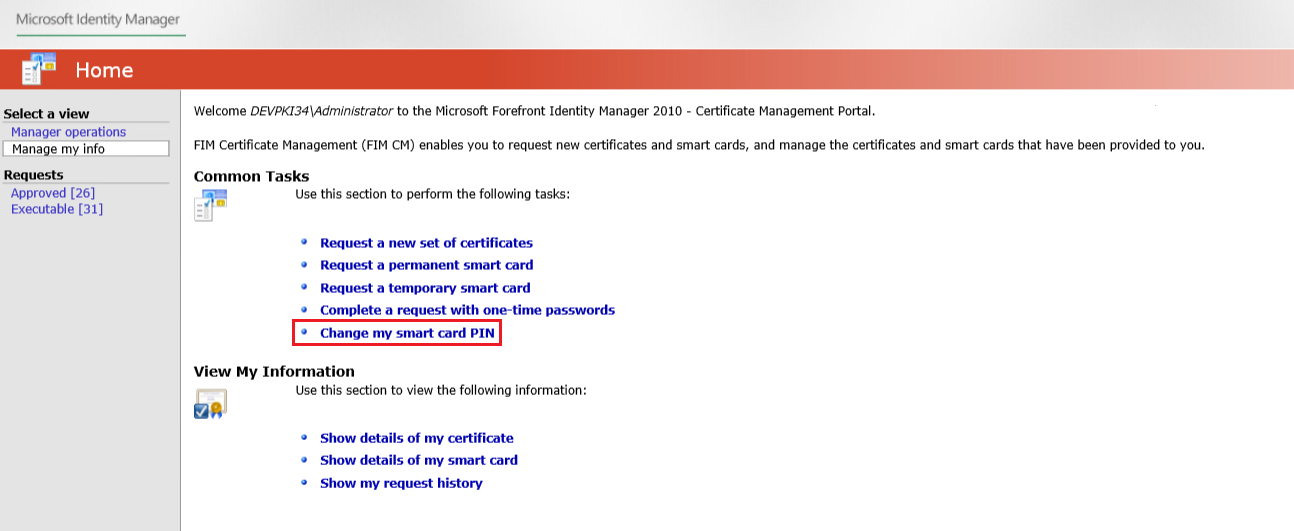Click the Common Tasks heading
The height and width of the screenshot is (531, 1294).
pyautogui.click(x=251, y=176)
